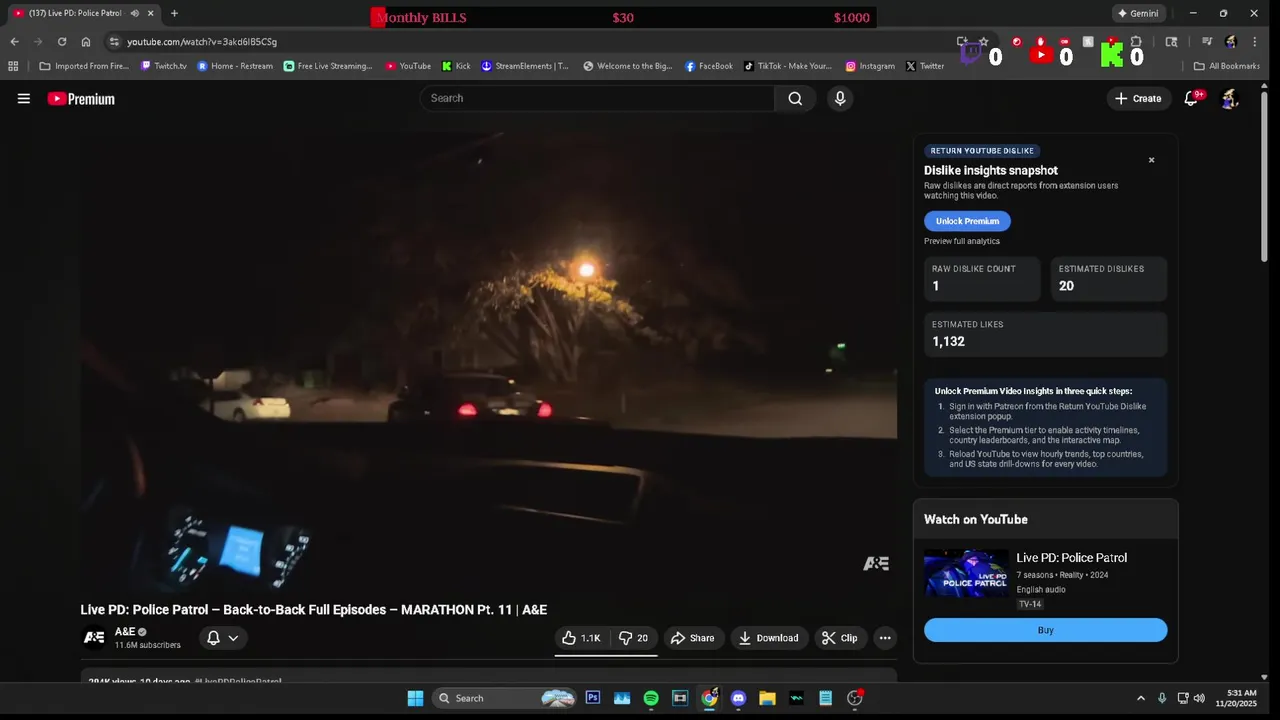The image size is (1280, 720).
Task: Open YouTube account avatar menu
Action: pos(1230,98)
